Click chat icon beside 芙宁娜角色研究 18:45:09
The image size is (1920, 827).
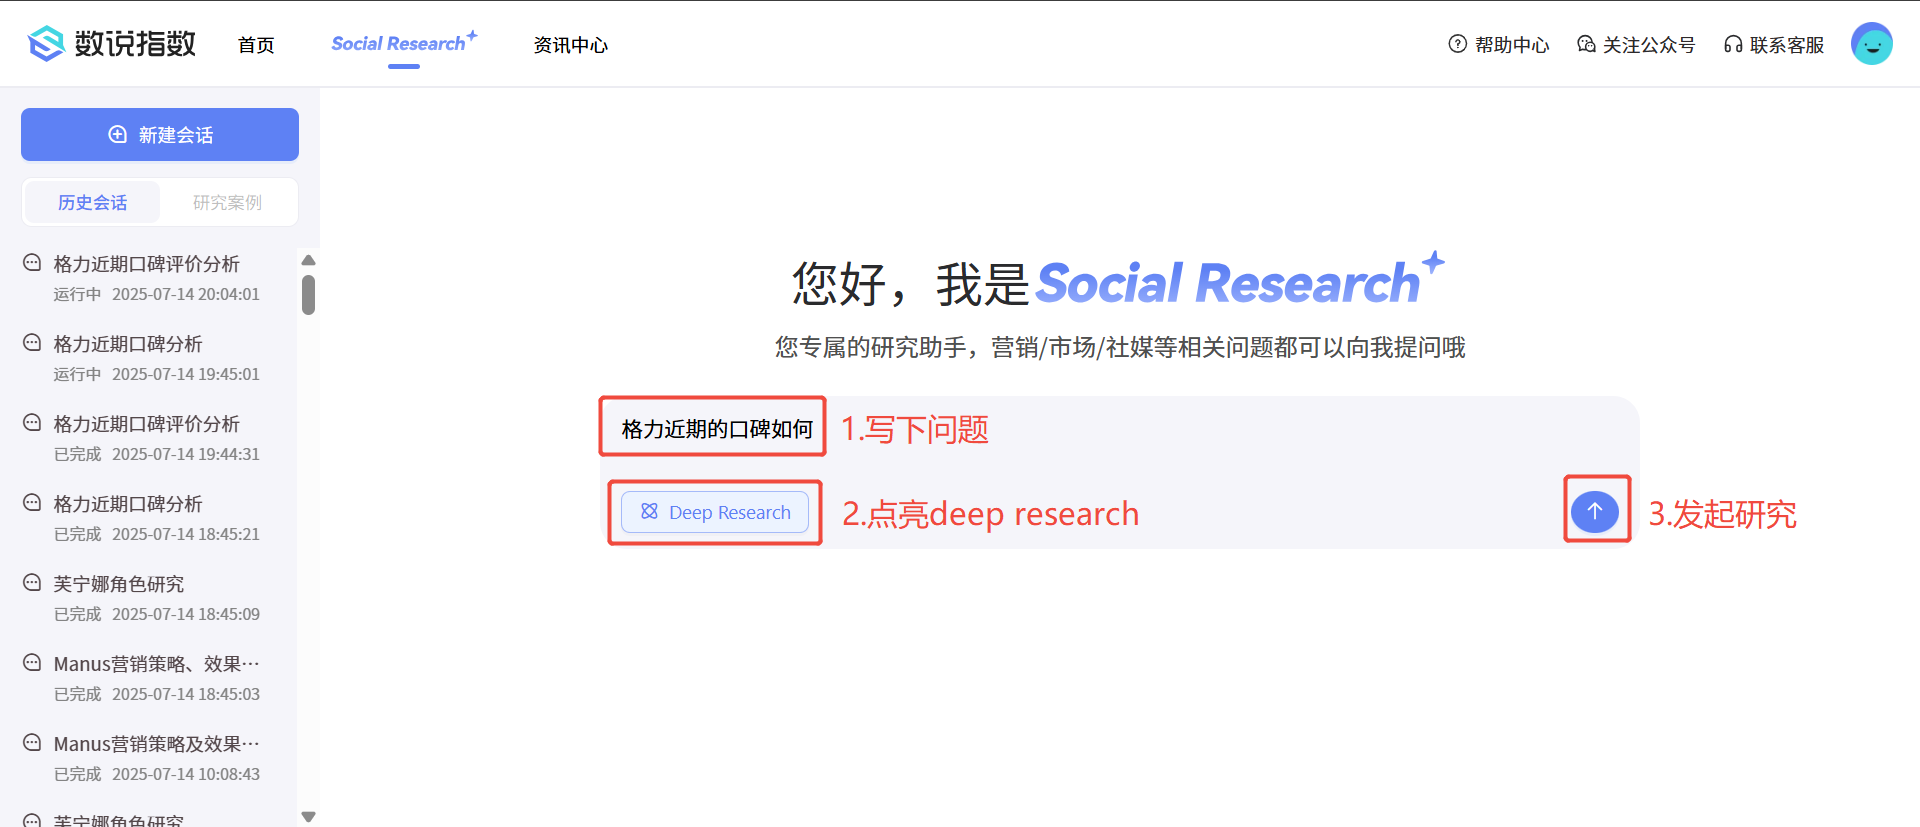pyautogui.click(x=32, y=583)
